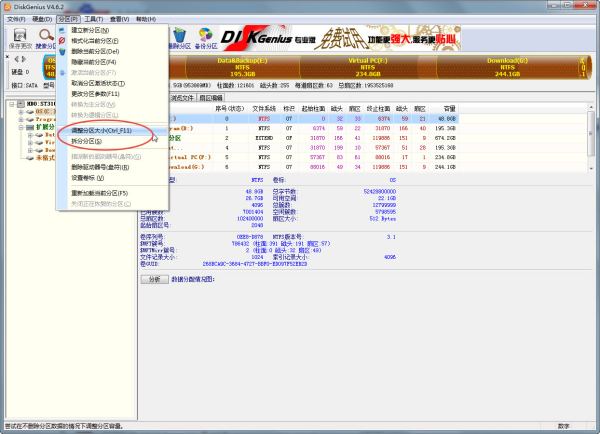
Task: Click 建立新分区(N) menu item
Action: pyautogui.click(x=91, y=30)
